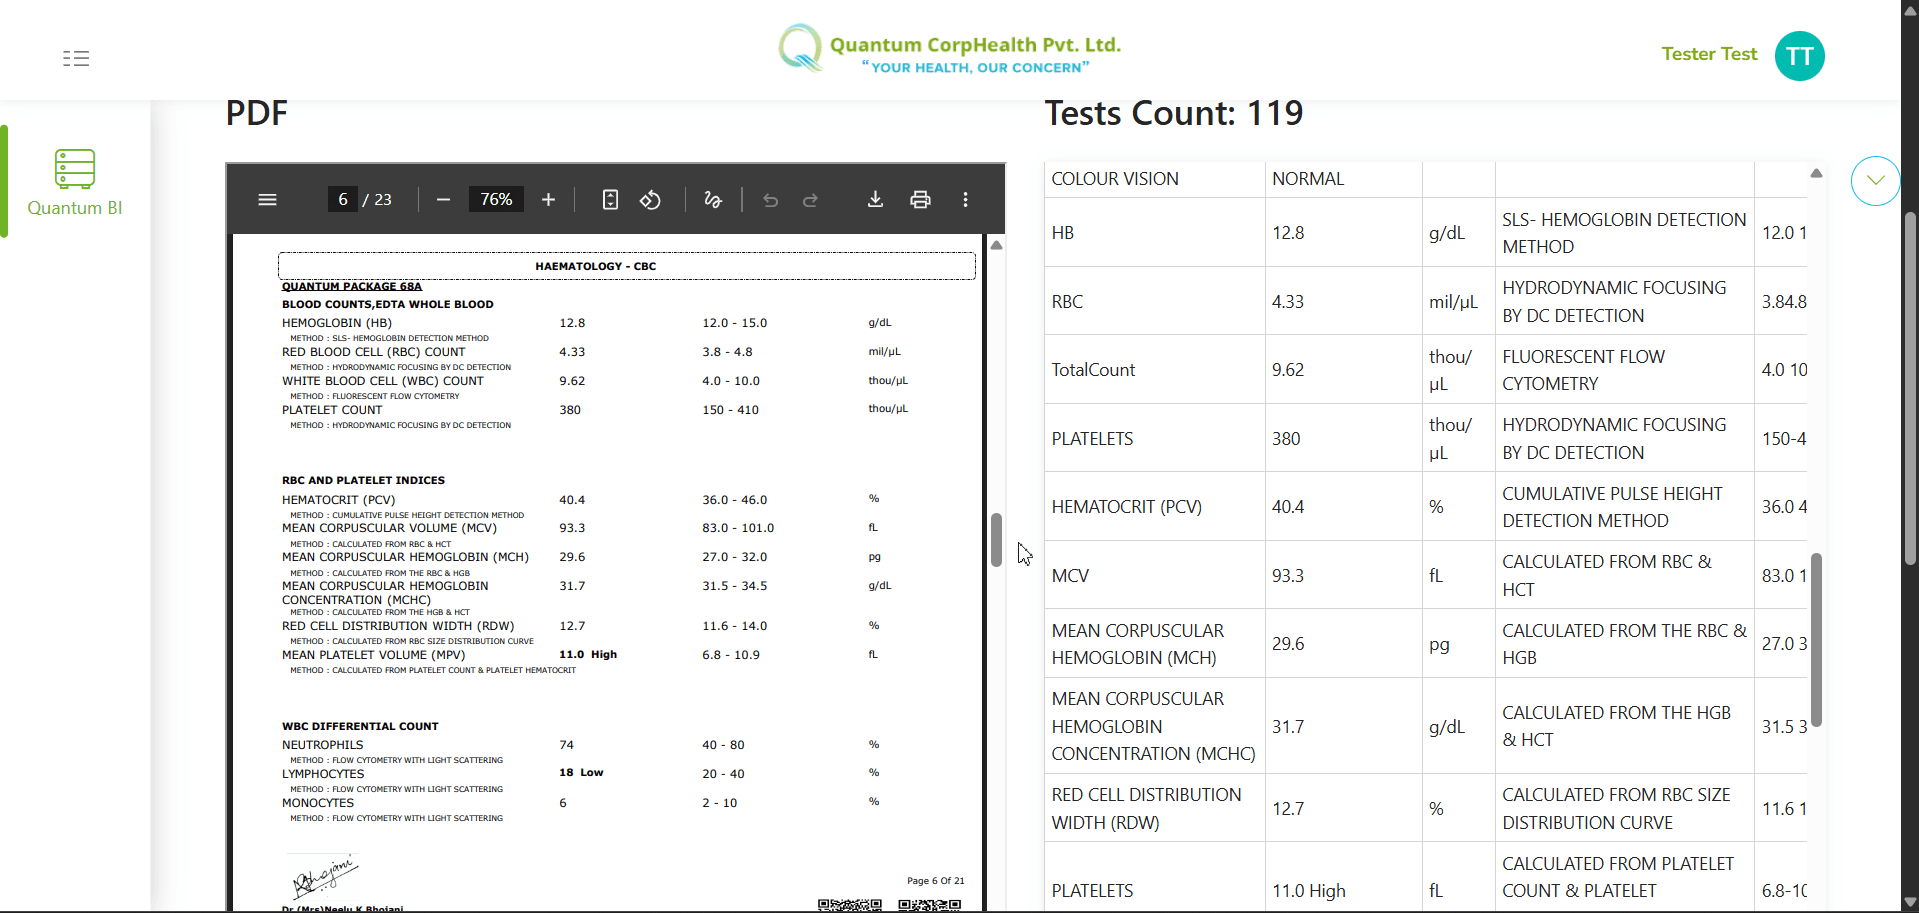
Task: Click the fit-to-page icon
Action: (x=610, y=199)
